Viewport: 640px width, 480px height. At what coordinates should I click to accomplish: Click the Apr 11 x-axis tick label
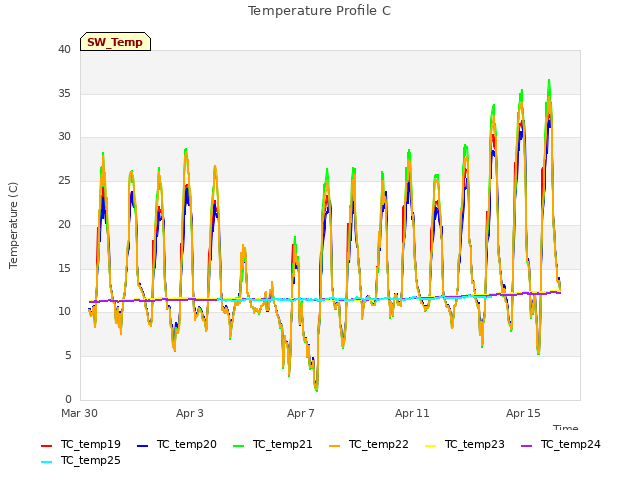tap(412, 413)
